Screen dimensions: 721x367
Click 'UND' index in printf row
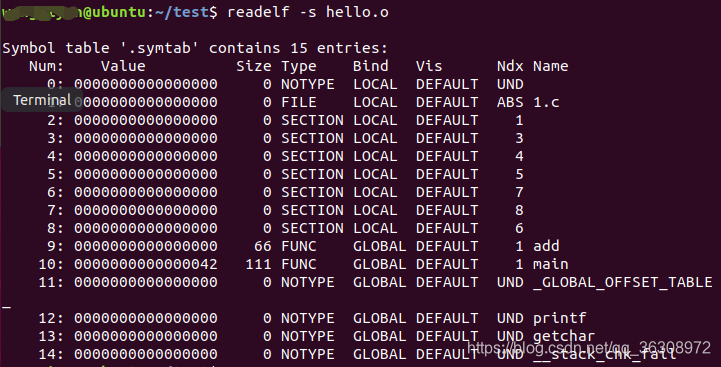pos(510,318)
